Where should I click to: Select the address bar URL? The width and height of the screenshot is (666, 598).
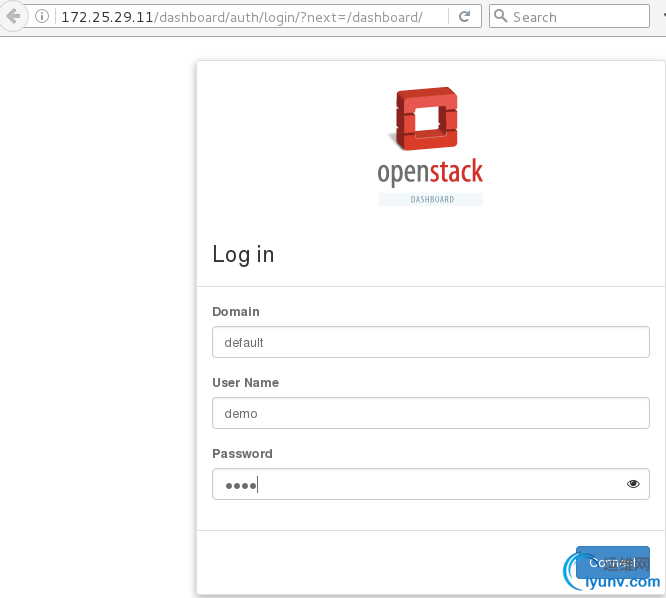(x=242, y=17)
